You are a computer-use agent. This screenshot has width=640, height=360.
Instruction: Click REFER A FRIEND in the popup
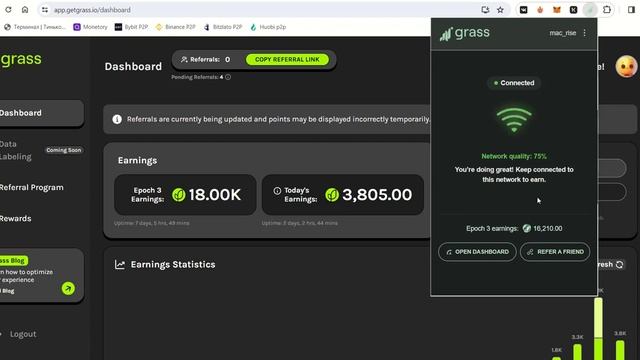click(555, 252)
